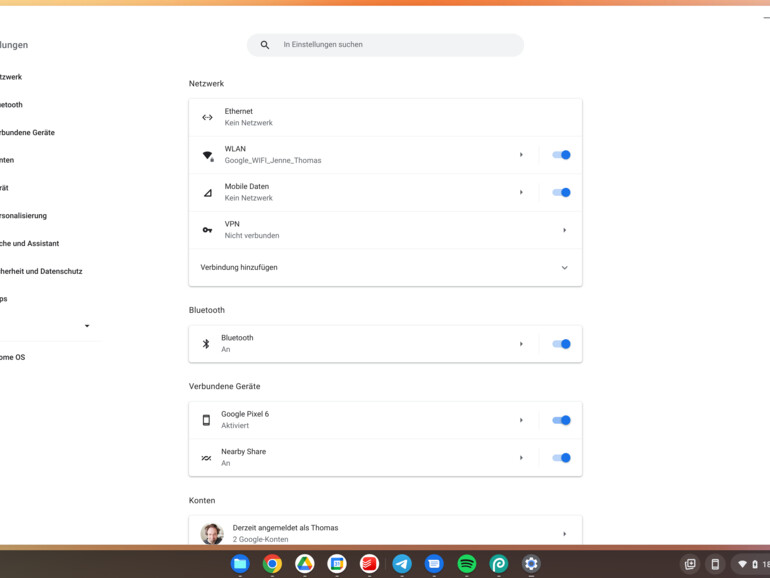Switch off the Bluetooth toggle

561,344
